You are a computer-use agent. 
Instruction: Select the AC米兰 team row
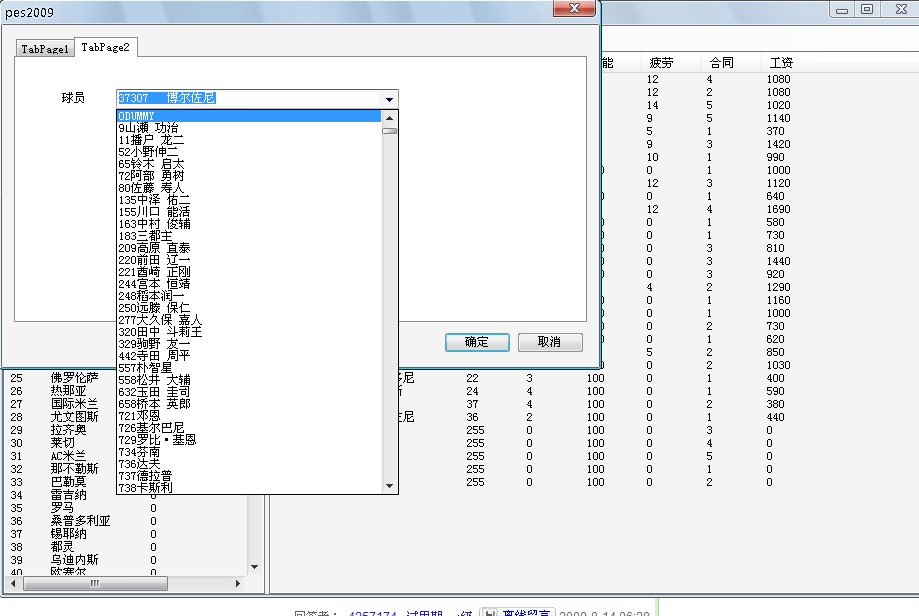[69, 456]
